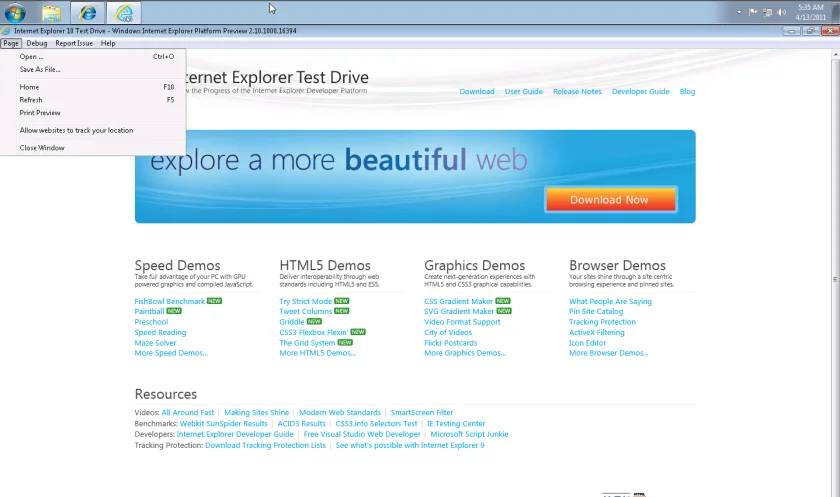Open Windows Explorer folder taskbar icon

[51, 12]
